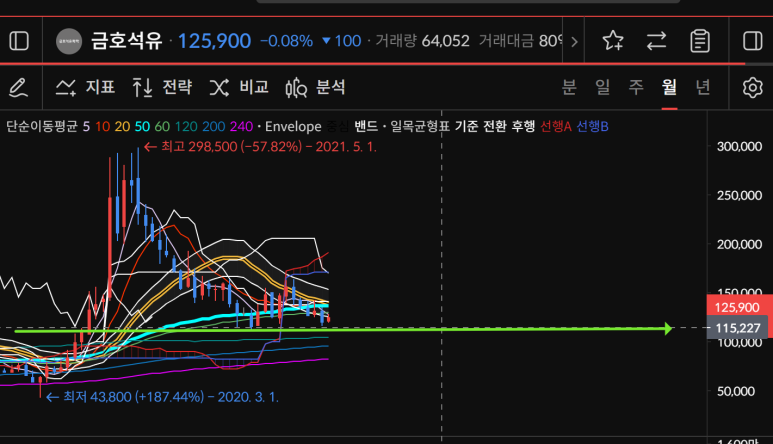Screen dimensions: 773x444
Task: Click the 최고 298,500 high price label
Action: (x=260, y=147)
